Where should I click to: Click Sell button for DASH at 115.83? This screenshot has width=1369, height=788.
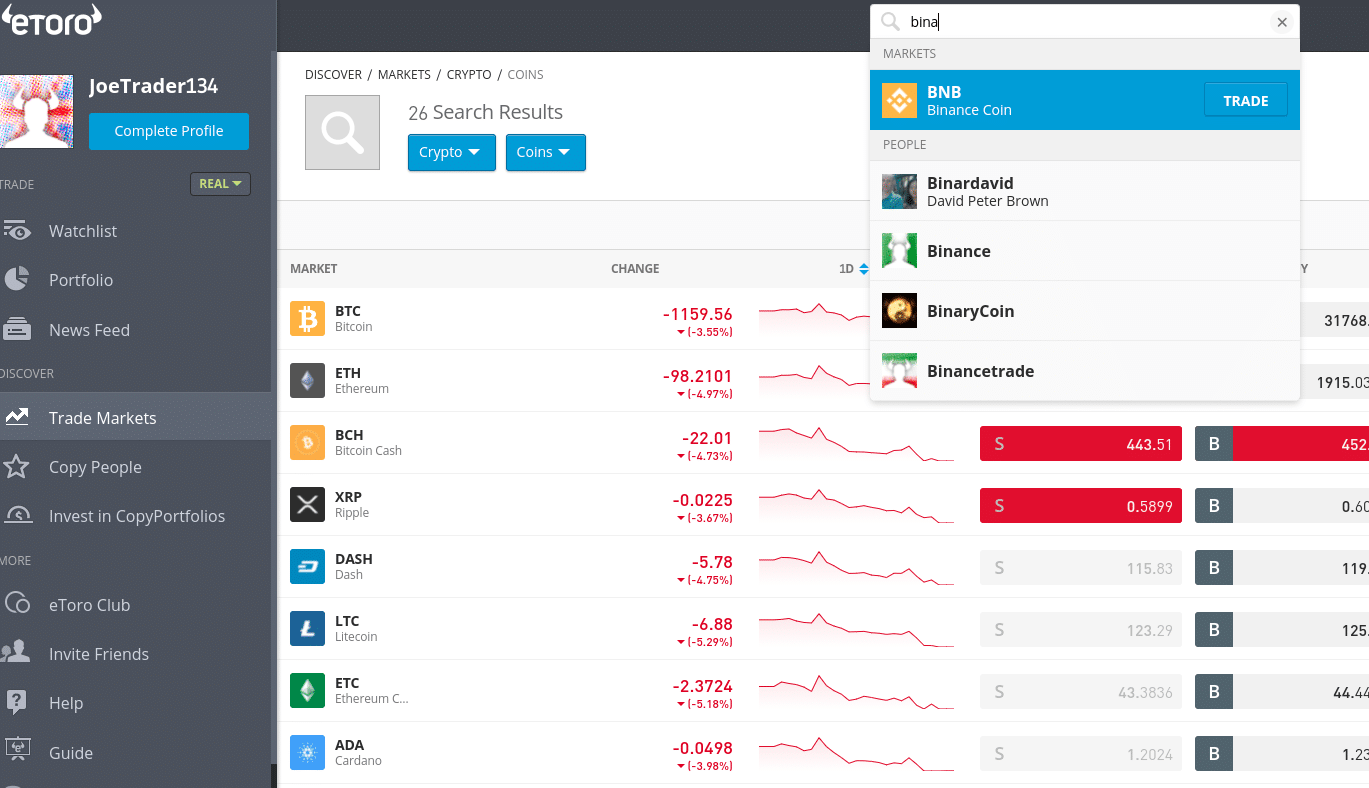[1081, 568]
